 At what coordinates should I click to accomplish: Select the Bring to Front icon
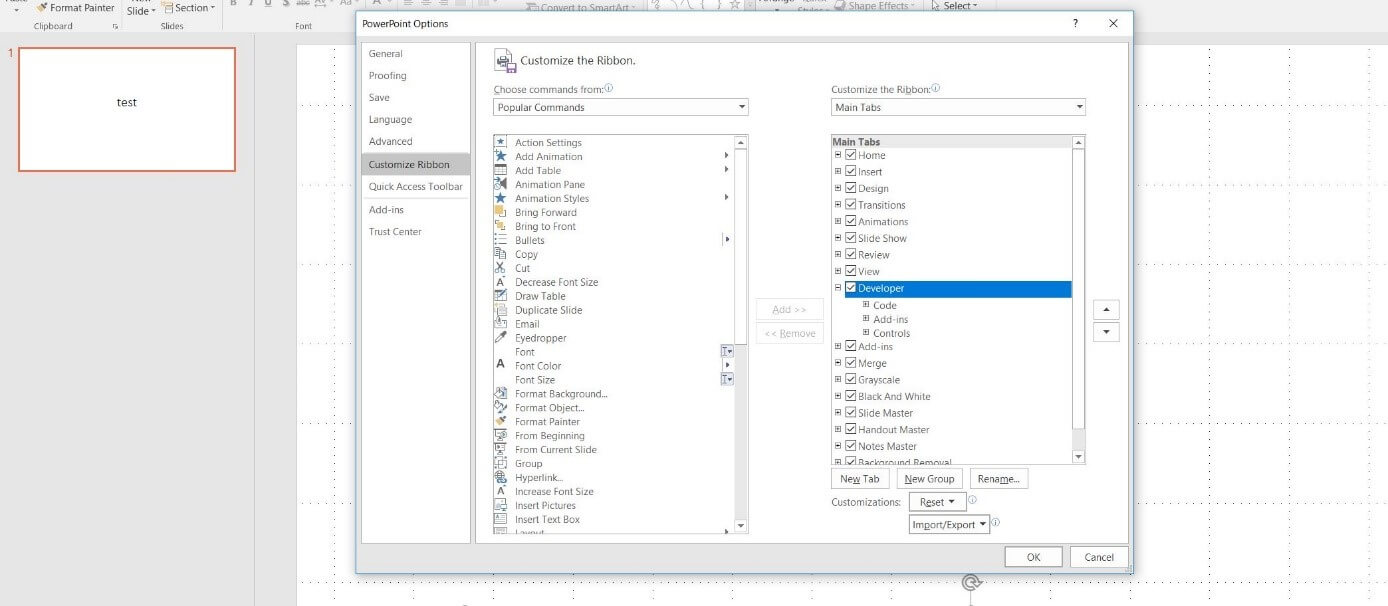(501, 226)
